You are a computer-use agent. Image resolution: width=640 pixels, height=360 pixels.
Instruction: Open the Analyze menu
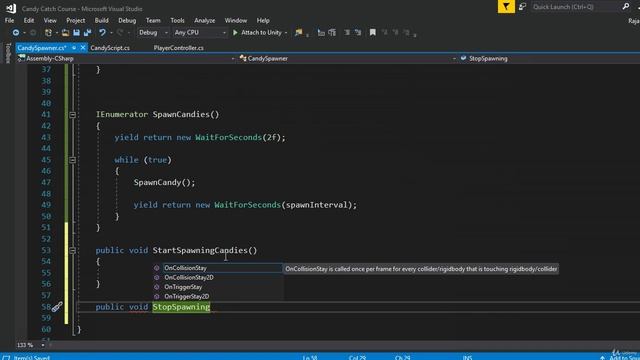pos(204,20)
